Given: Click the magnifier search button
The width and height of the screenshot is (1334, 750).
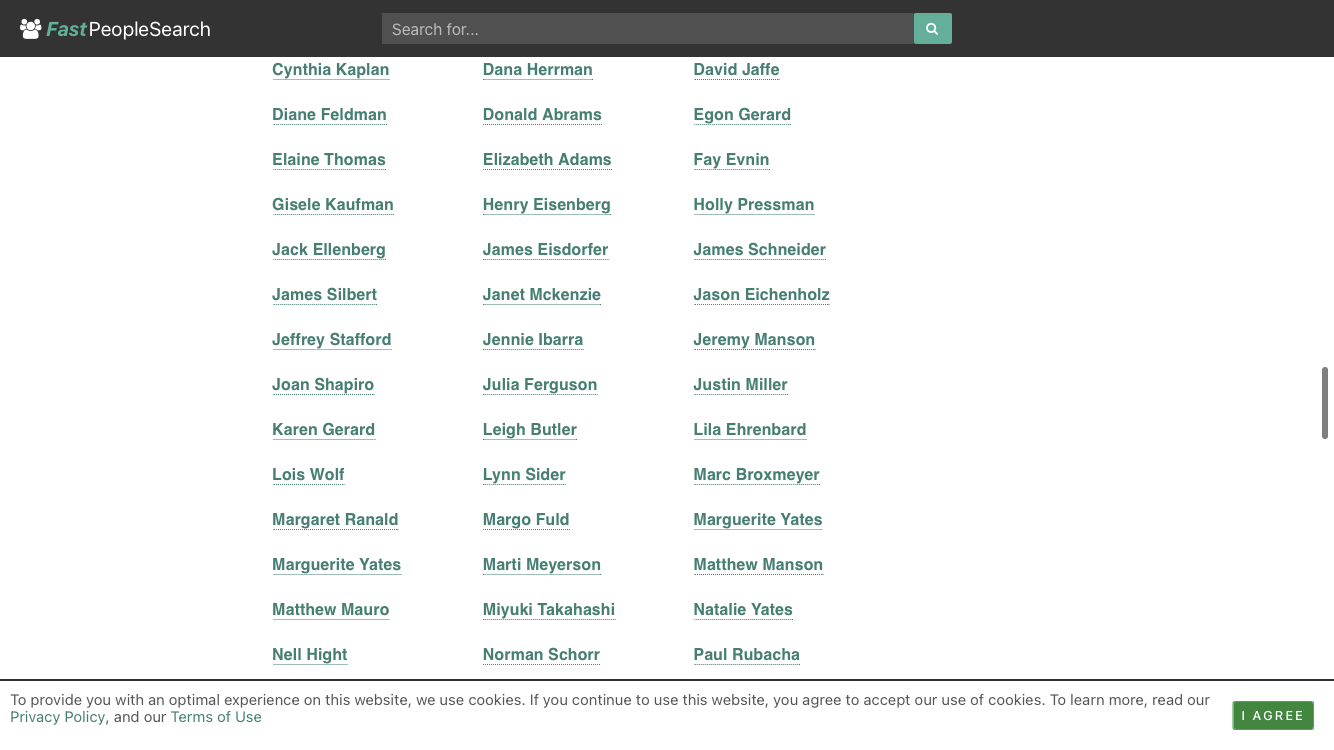Looking at the screenshot, I should tap(932, 29).
